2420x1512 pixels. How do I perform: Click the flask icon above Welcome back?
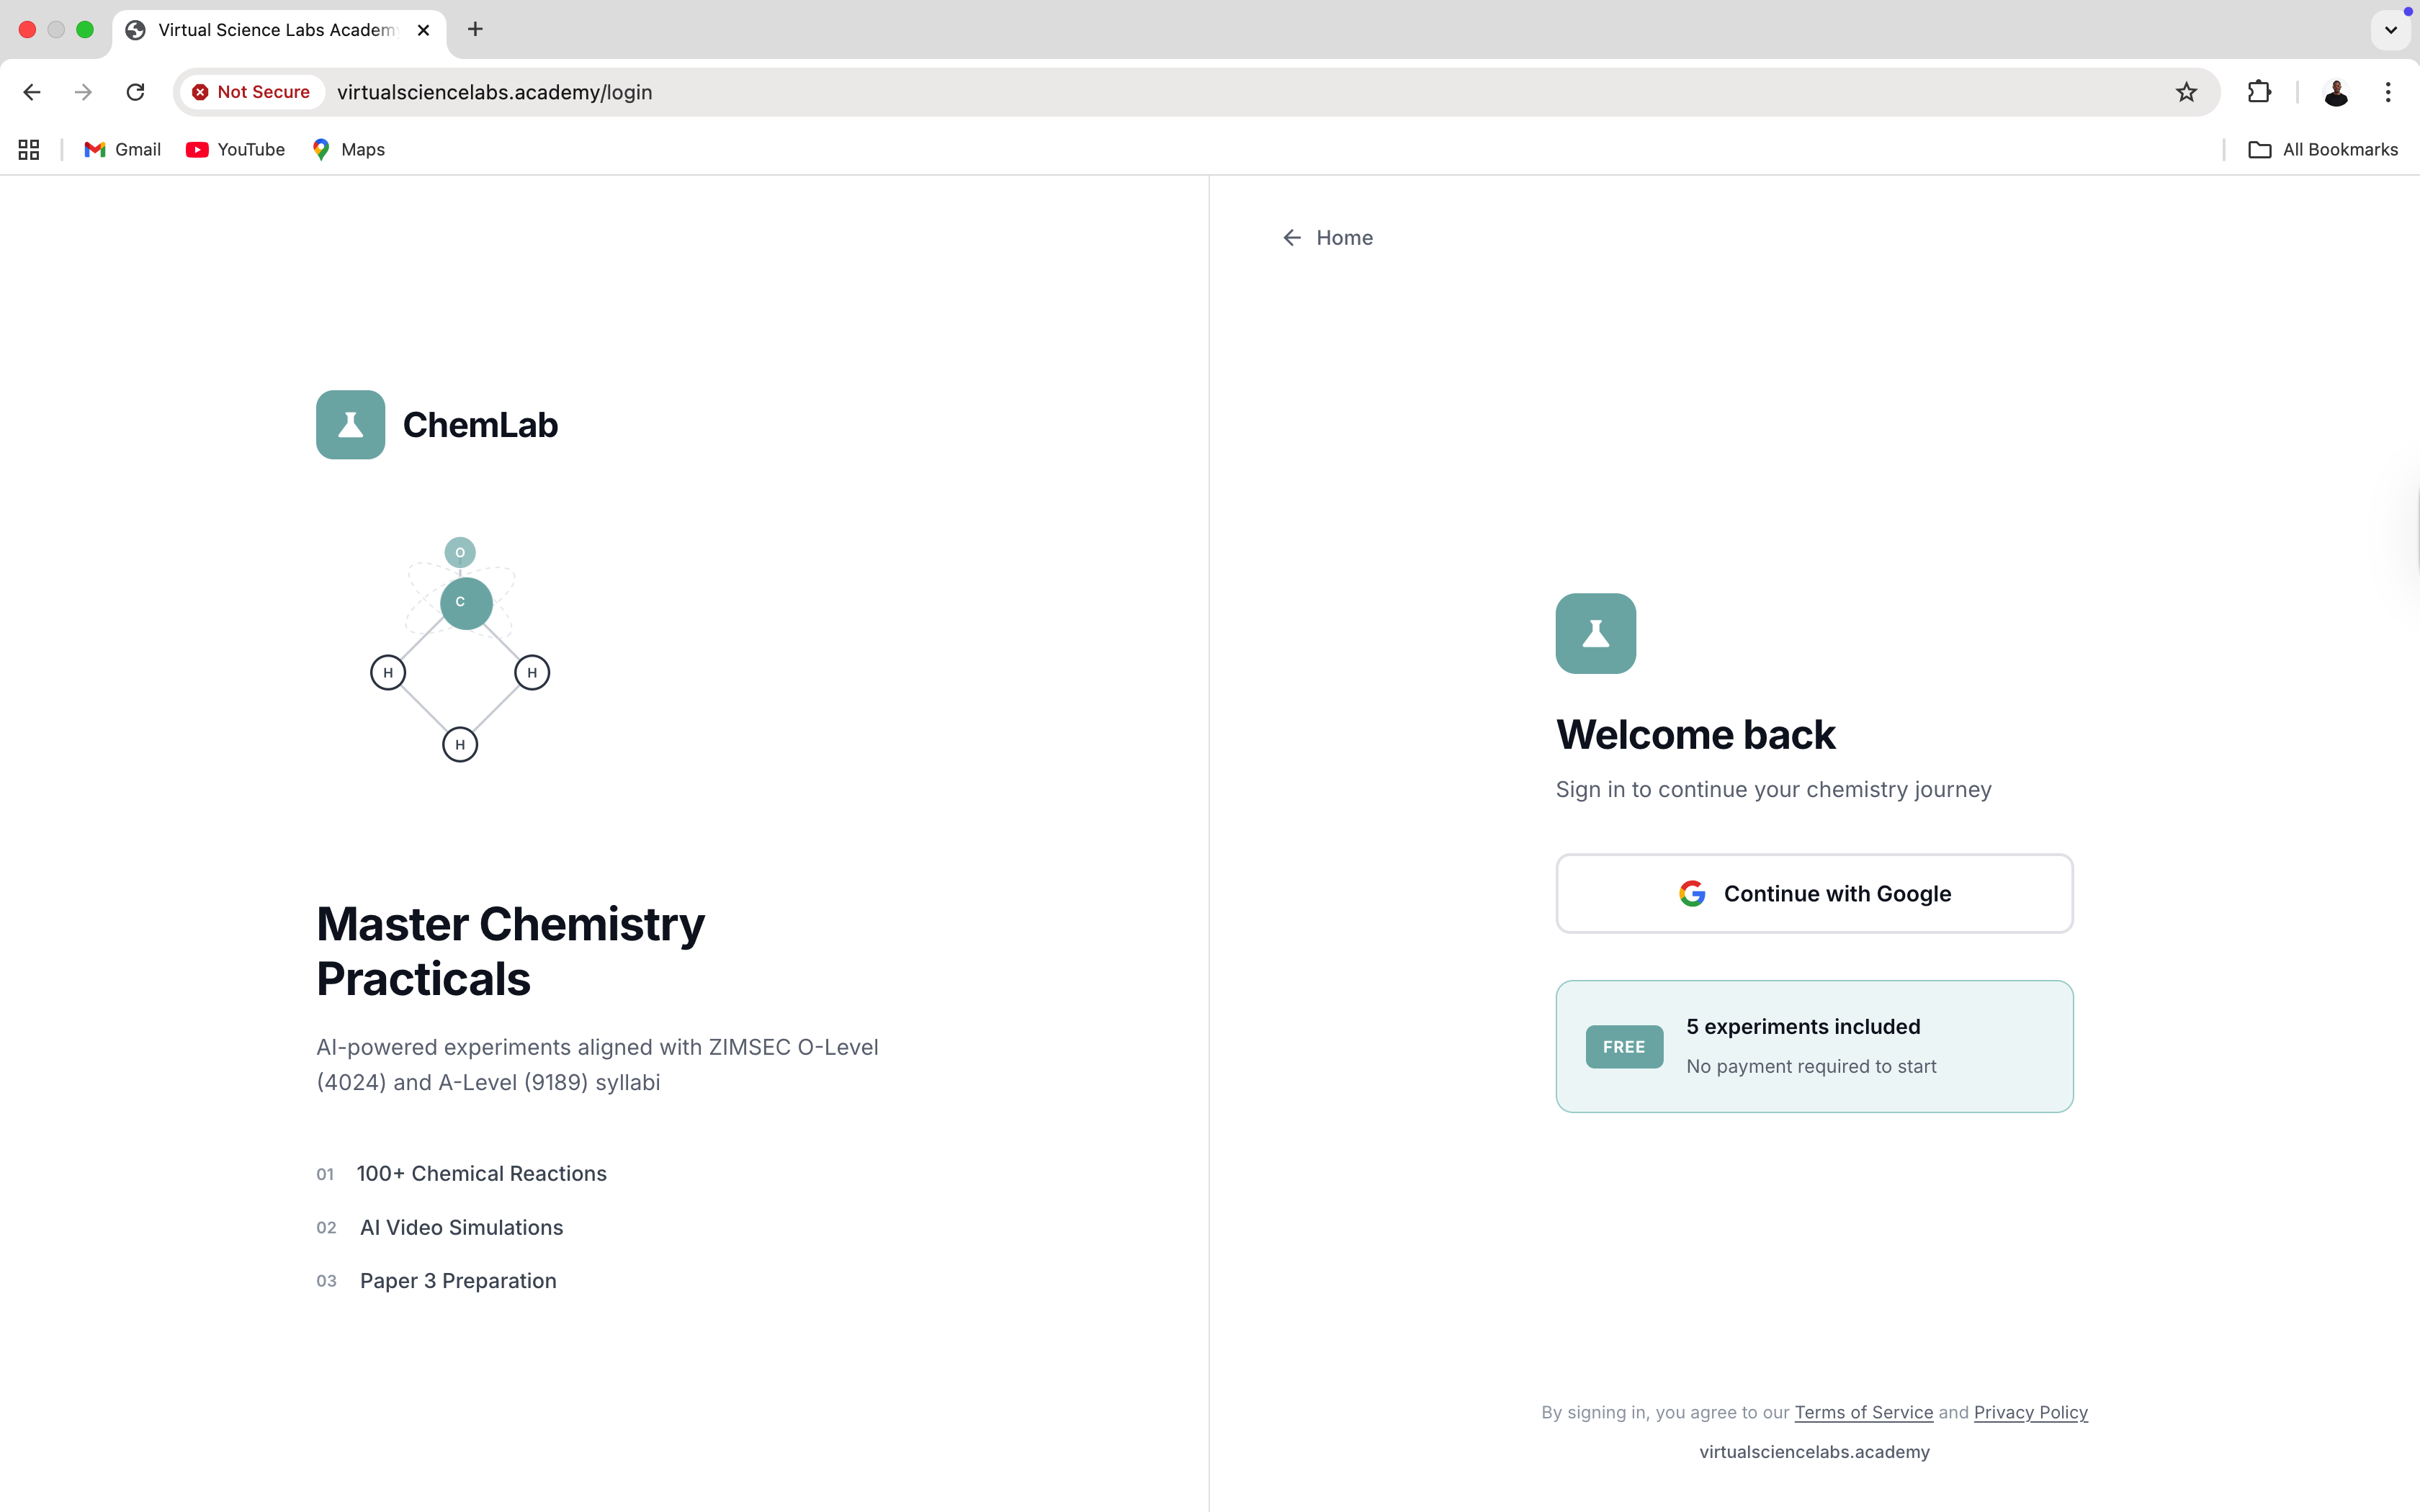[x=1595, y=633]
